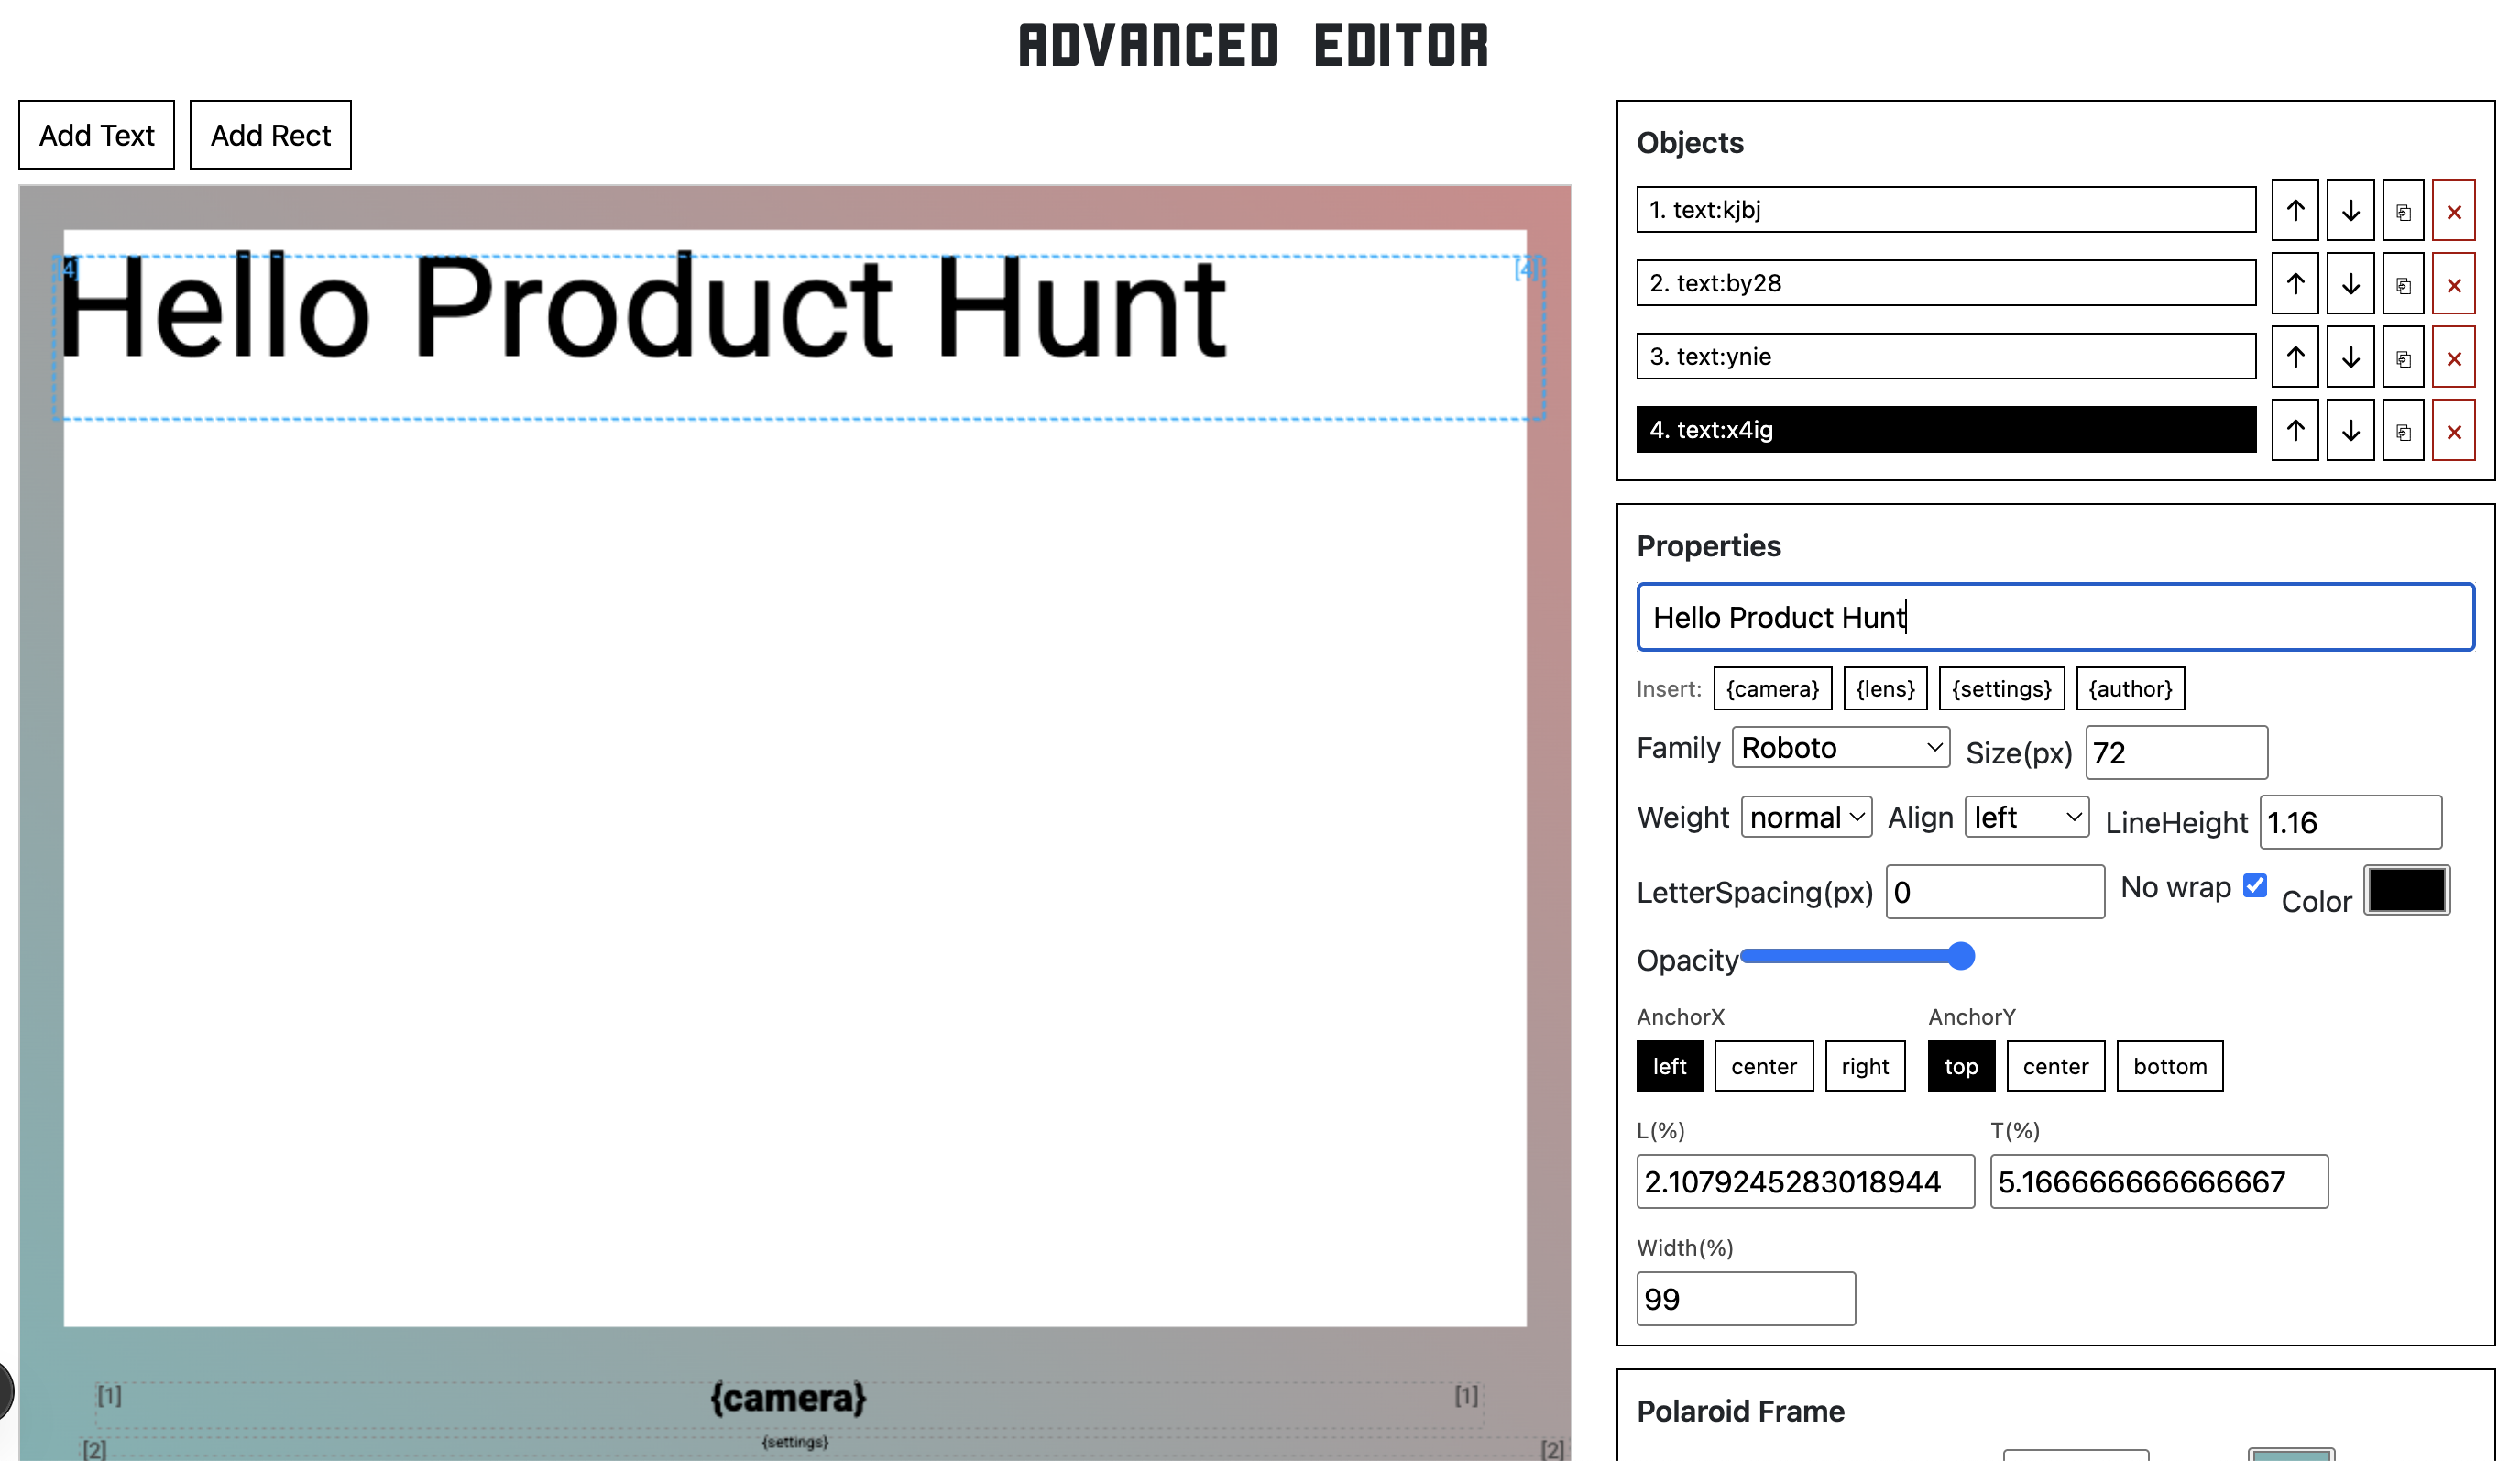Screen dimensions: 2520x1461
Task: Move text:kjbj object down
Action: 2350,210
